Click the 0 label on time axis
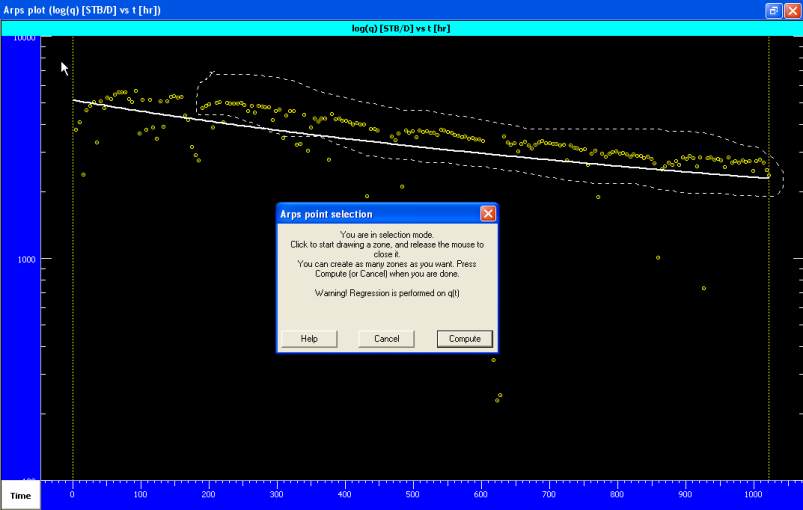This screenshot has width=803, height=510. click(72, 494)
